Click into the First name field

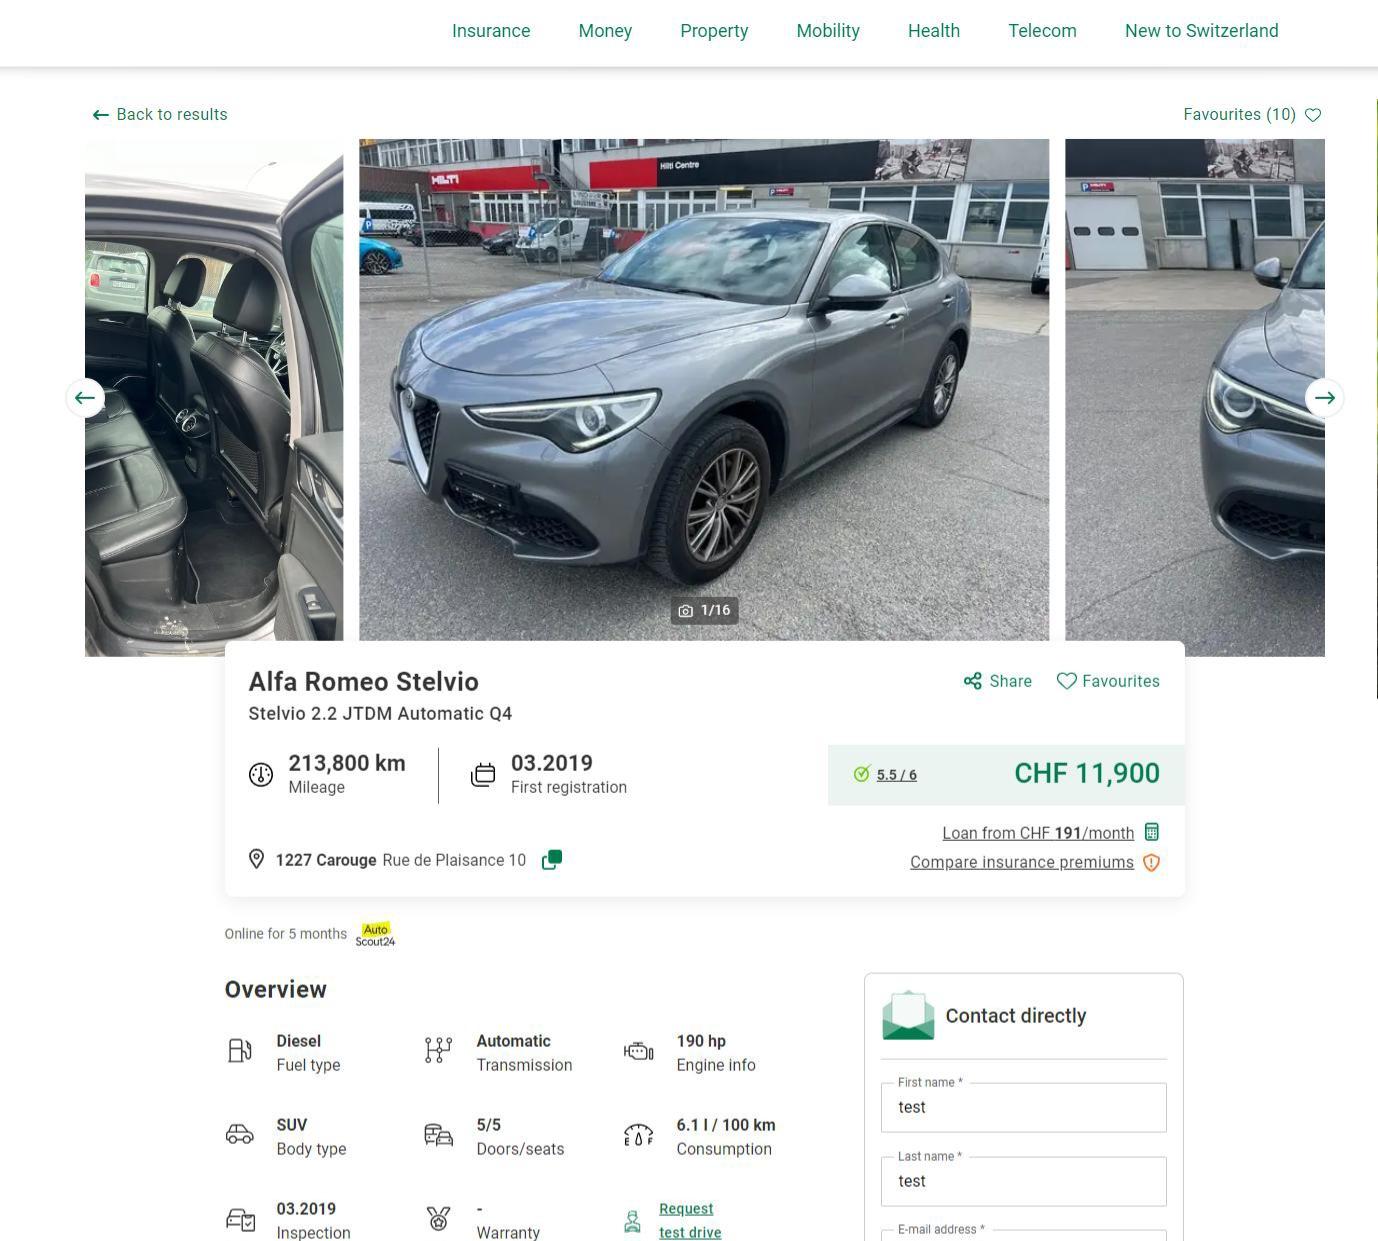coord(1023,1108)
